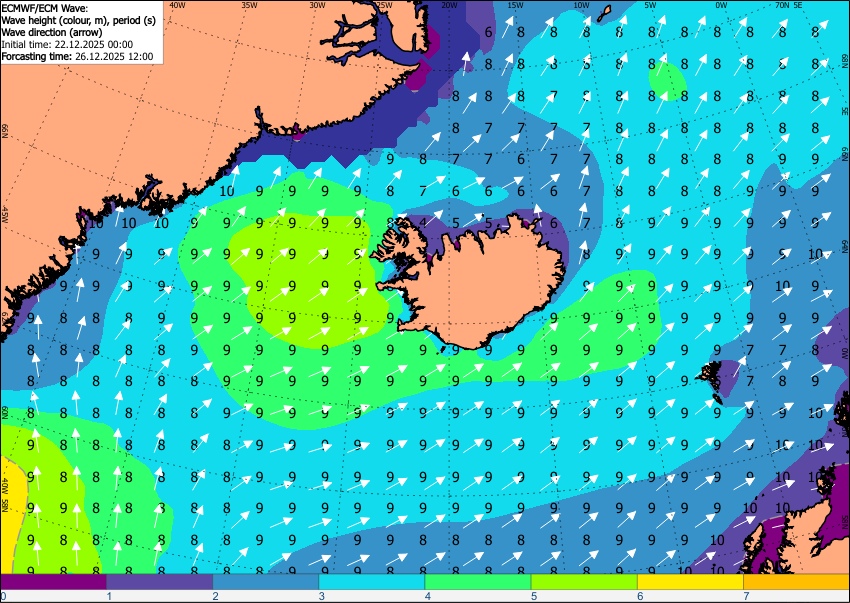Click 'Wave height (colour, m), period (s)' line
850x603 pixels.
coord(79,20)
